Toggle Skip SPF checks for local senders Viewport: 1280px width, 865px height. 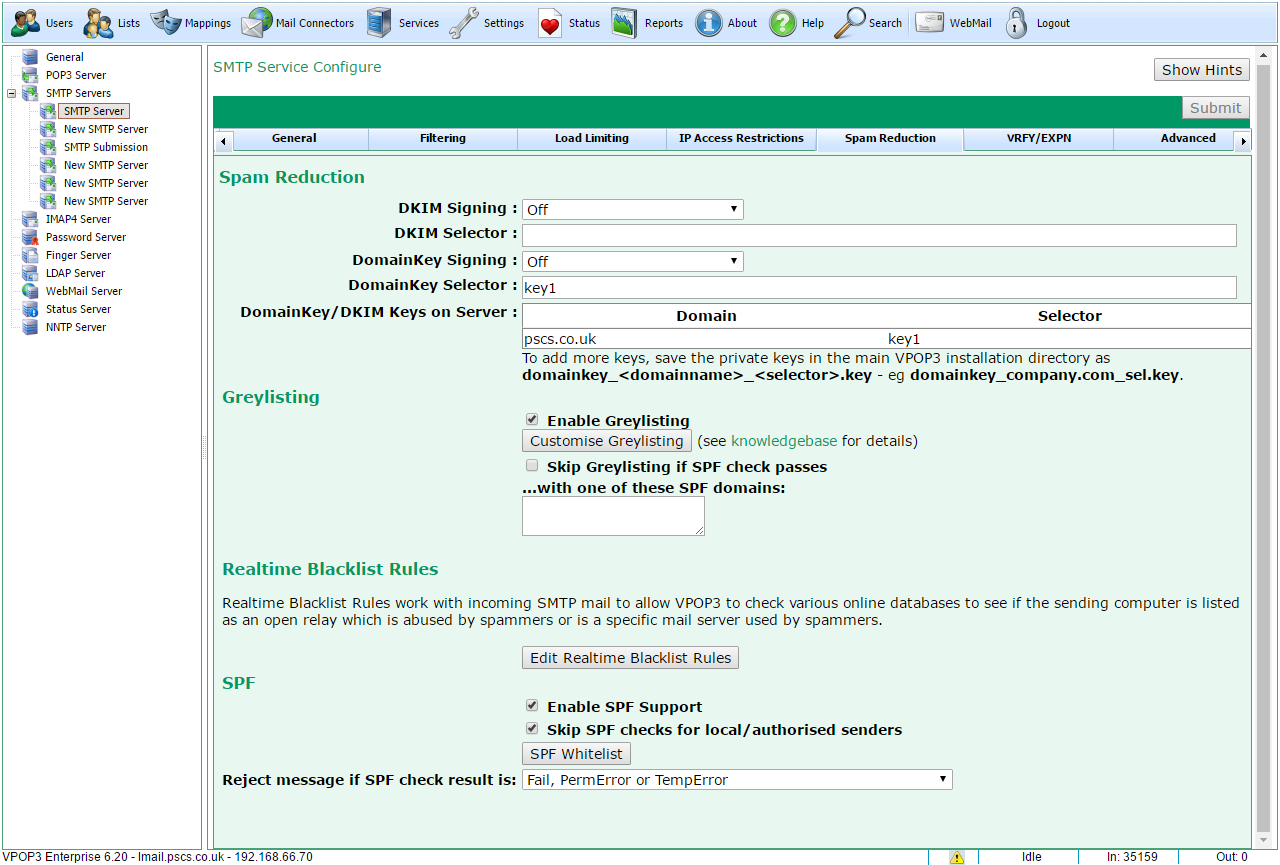pos(532,729)
